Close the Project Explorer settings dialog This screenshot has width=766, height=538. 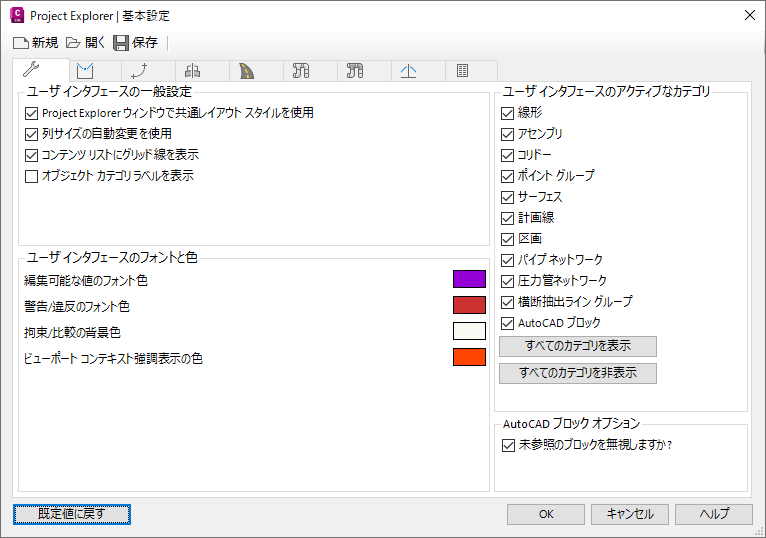[x=750, y=15]
